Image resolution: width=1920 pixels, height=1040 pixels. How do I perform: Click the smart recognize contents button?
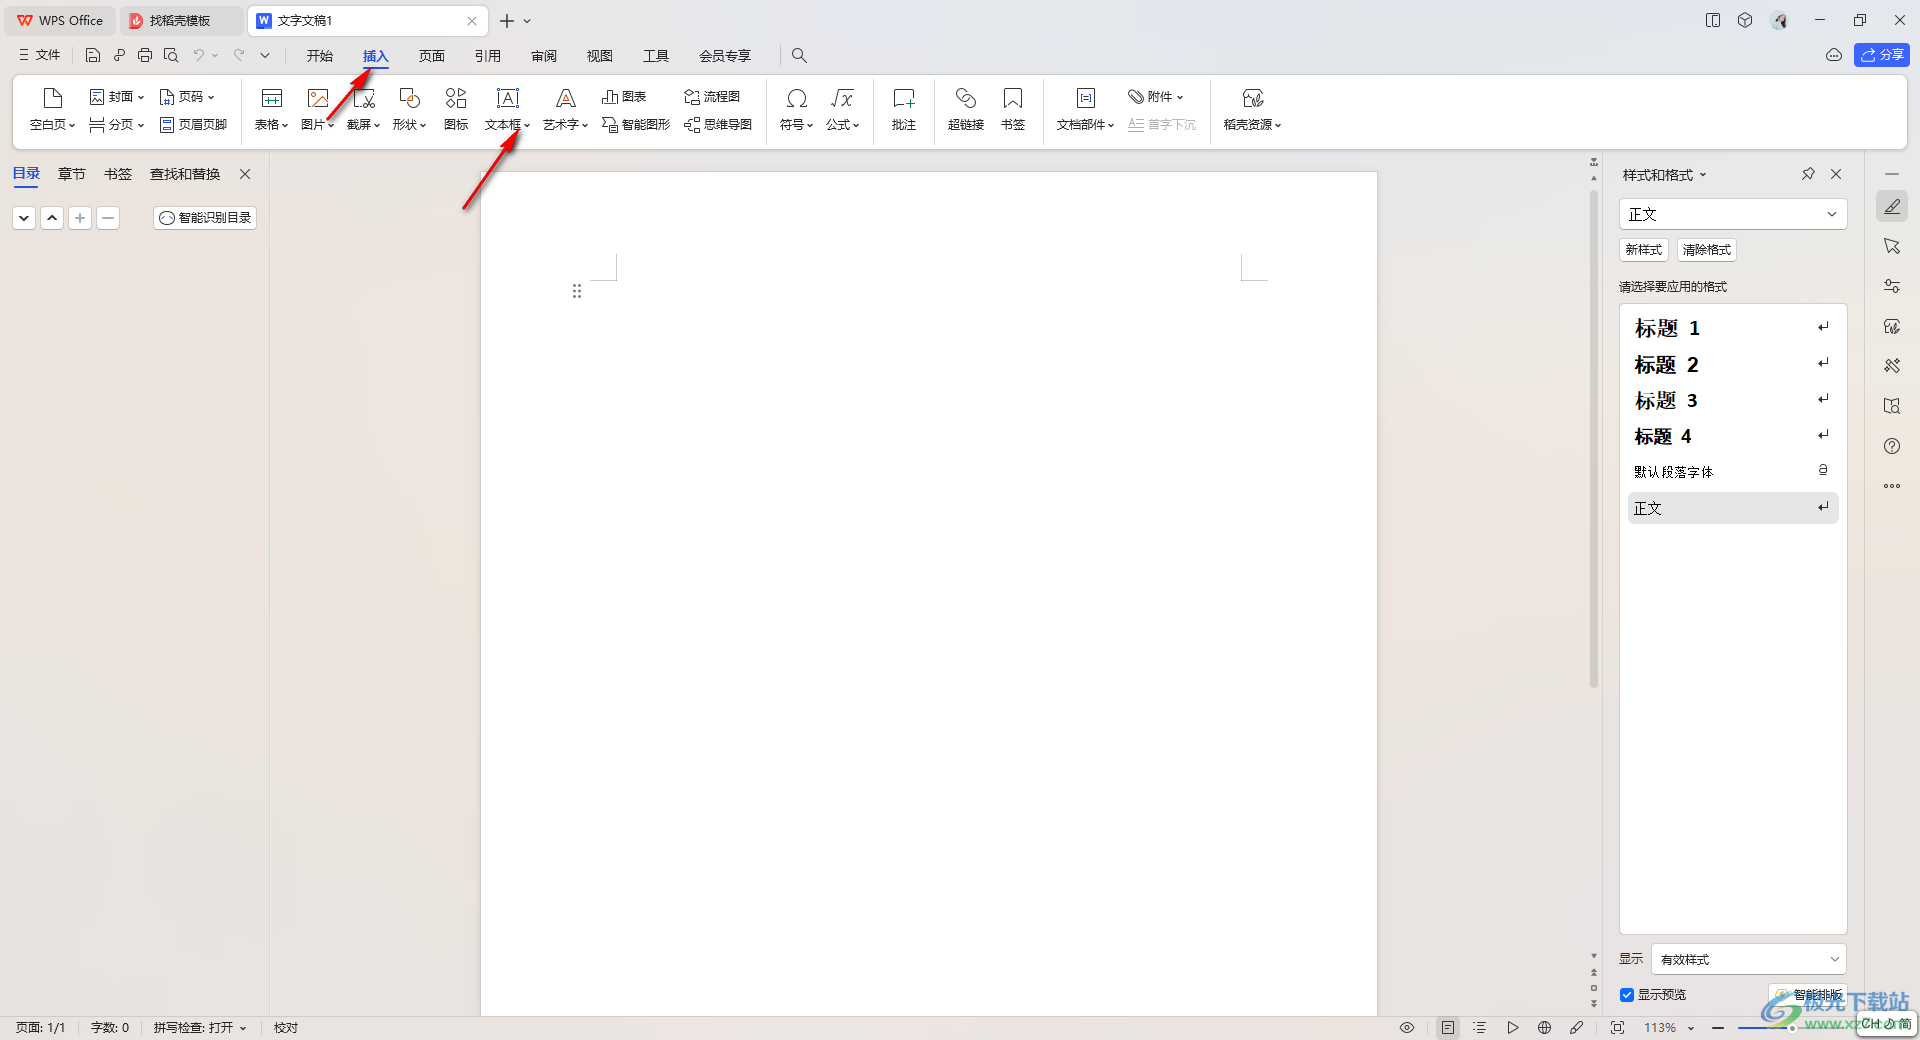(205, 218)
